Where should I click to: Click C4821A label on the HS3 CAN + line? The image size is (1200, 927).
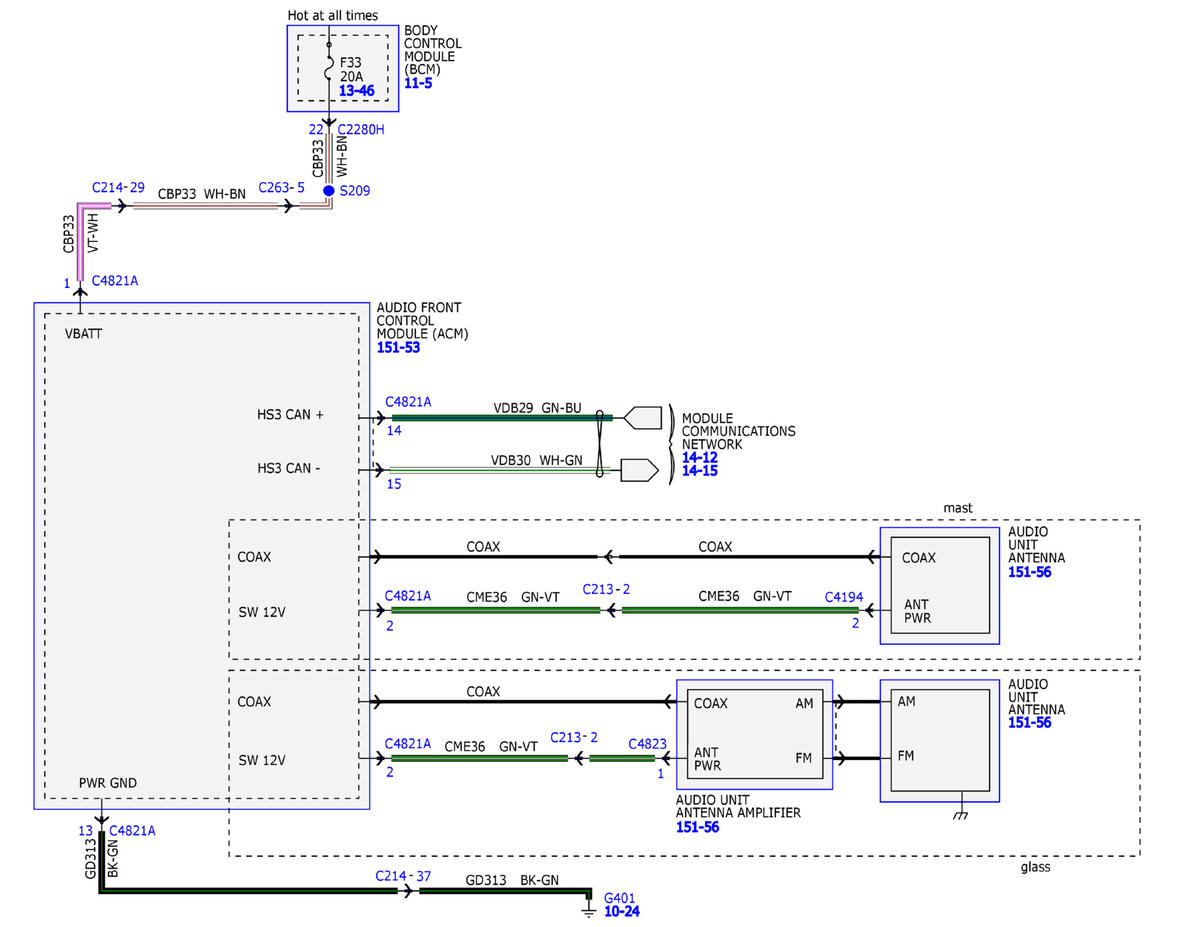[408, 402]
